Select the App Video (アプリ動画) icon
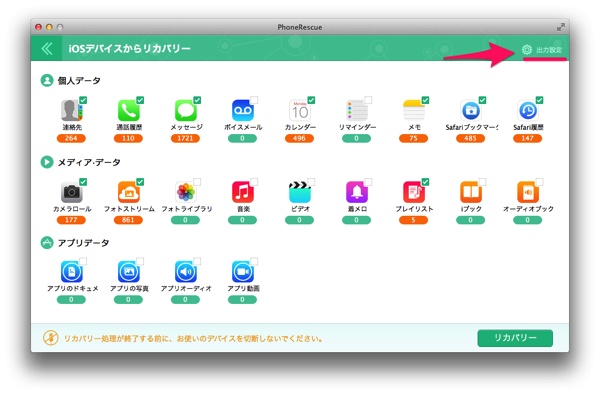 (242, 272)
